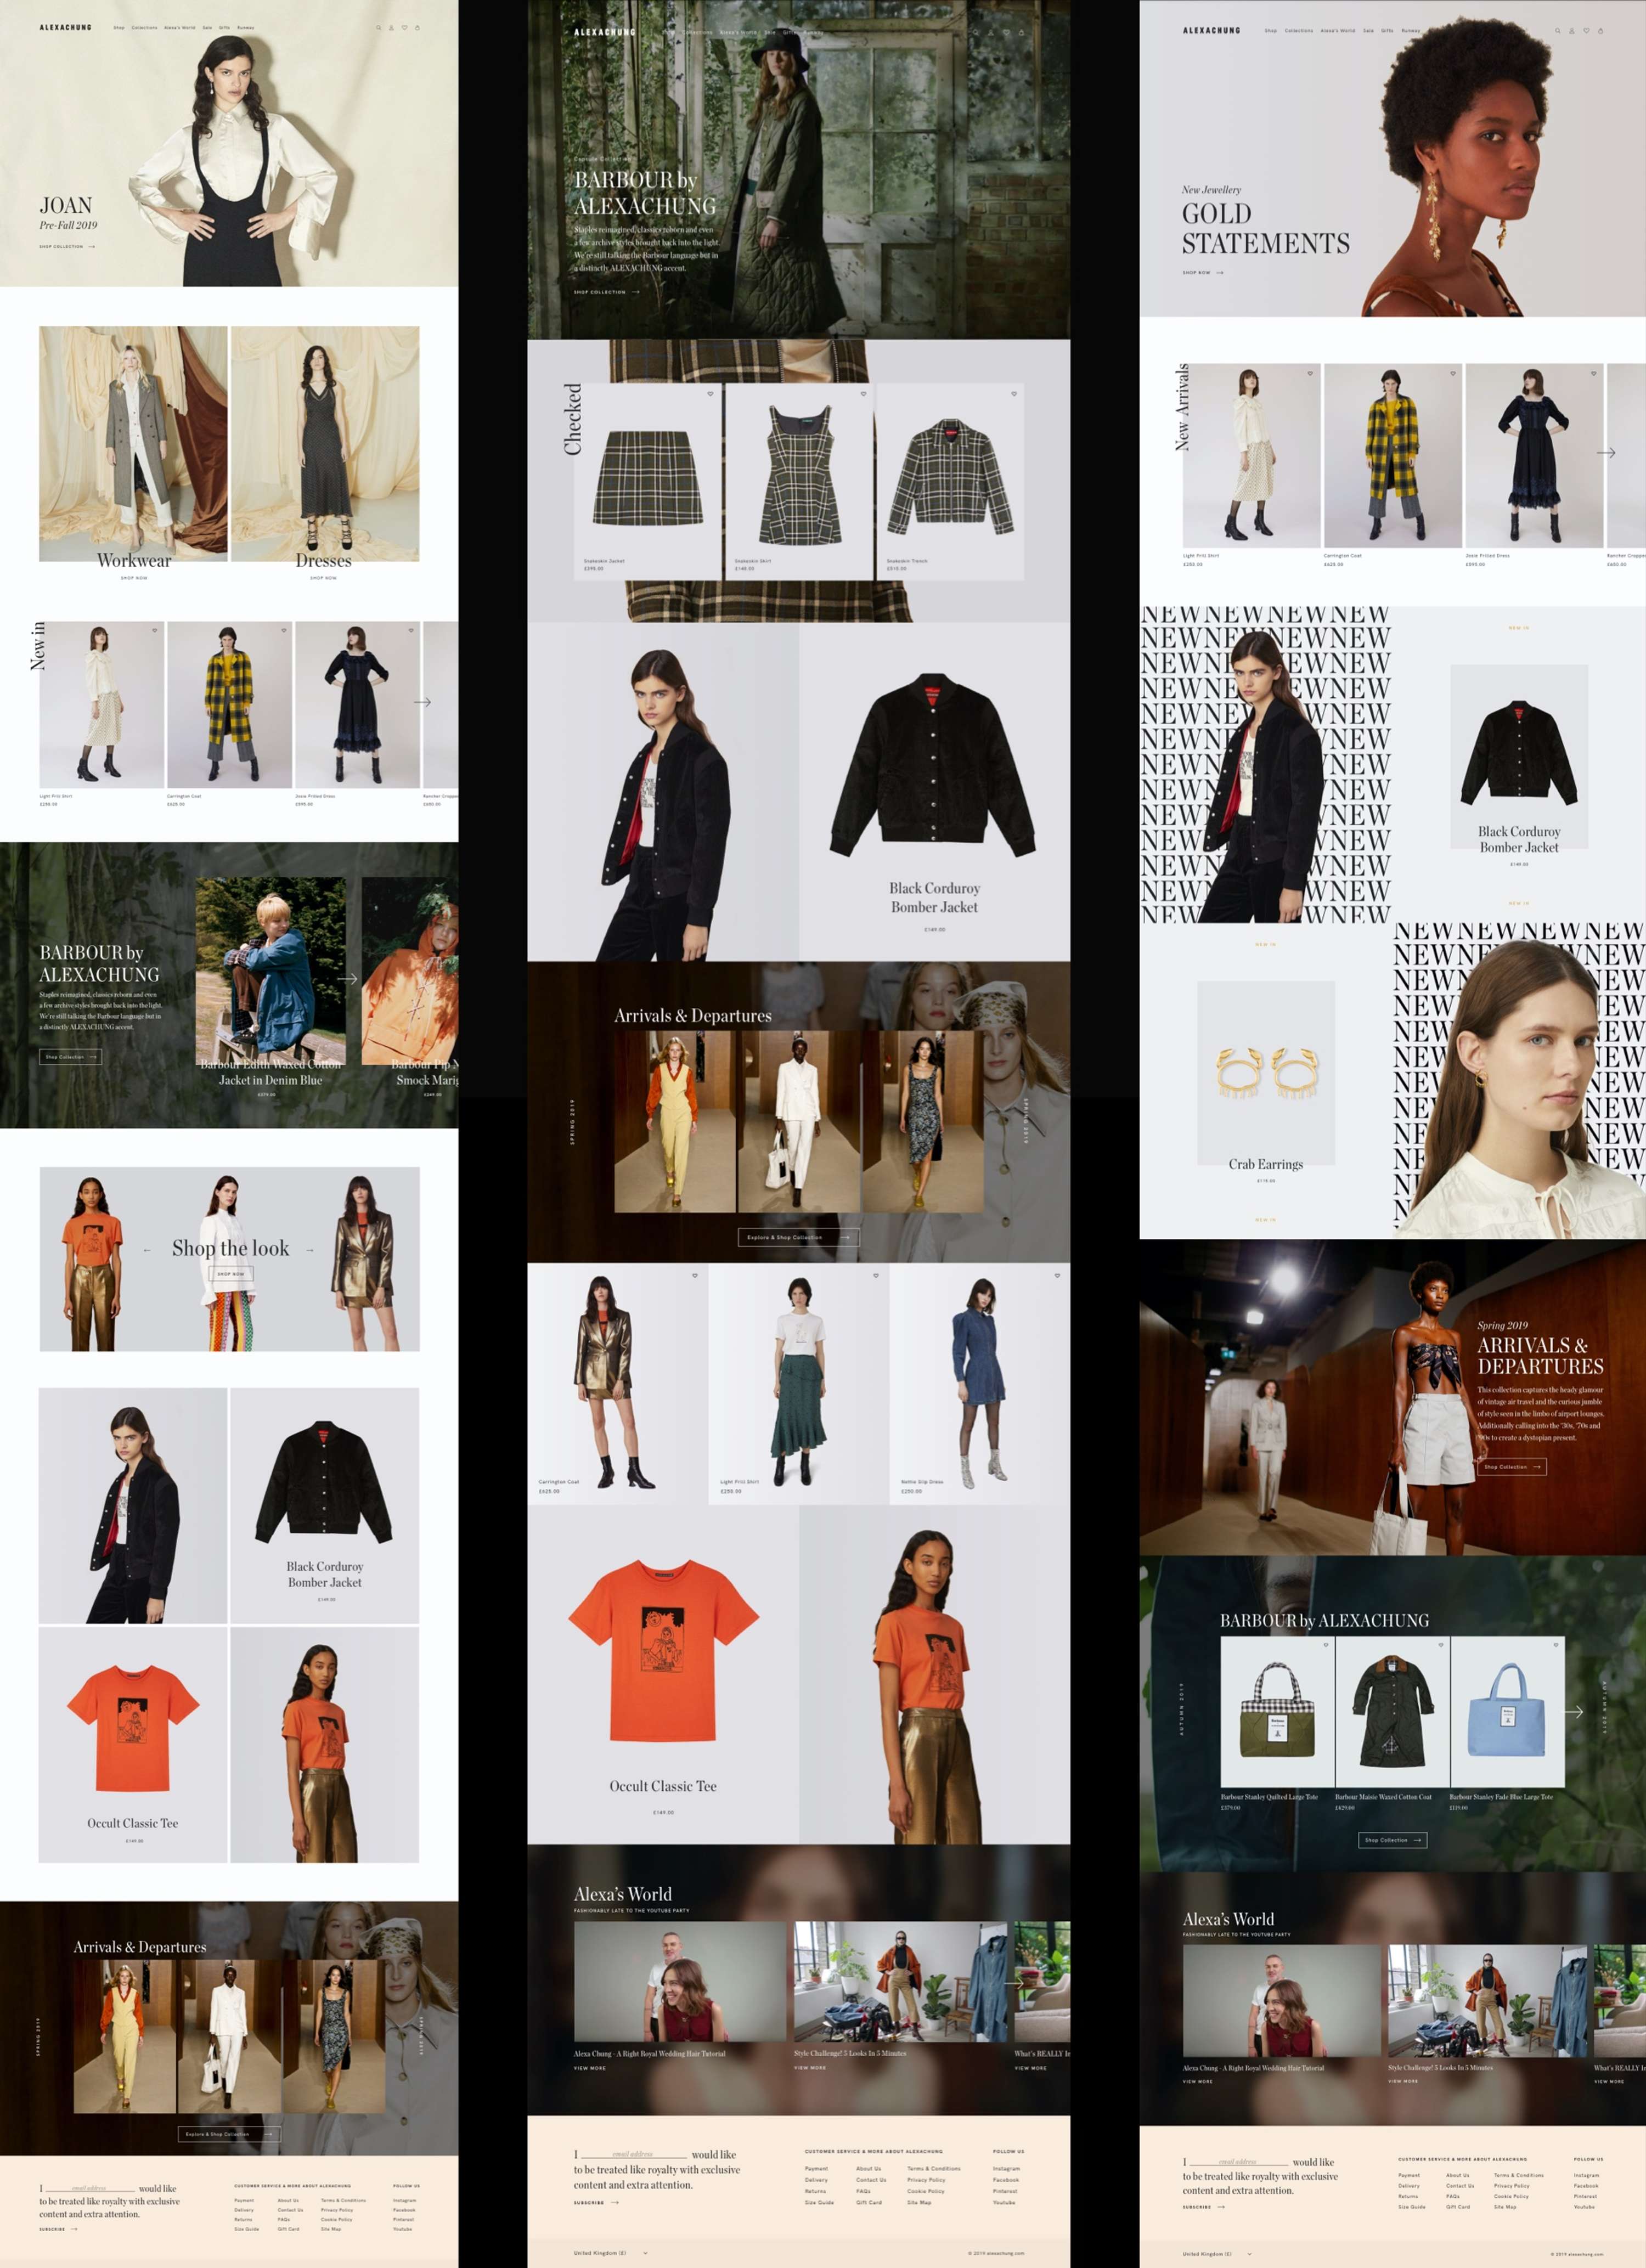Open Alexa's World in JOAN page header
The image size is (1646, 2268).
[180, 28]
